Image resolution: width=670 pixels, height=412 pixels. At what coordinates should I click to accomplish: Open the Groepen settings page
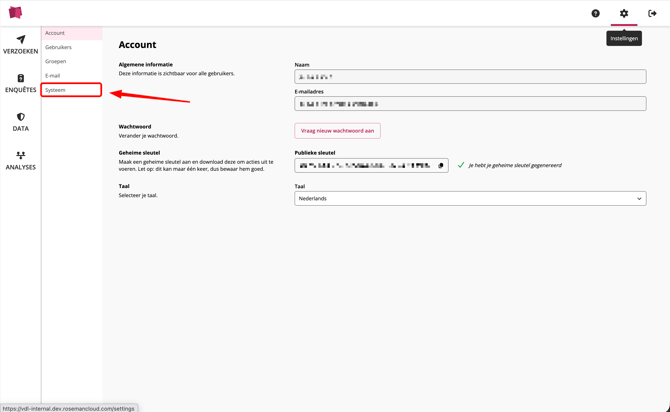pyautogui.click(x=55, y=61)
